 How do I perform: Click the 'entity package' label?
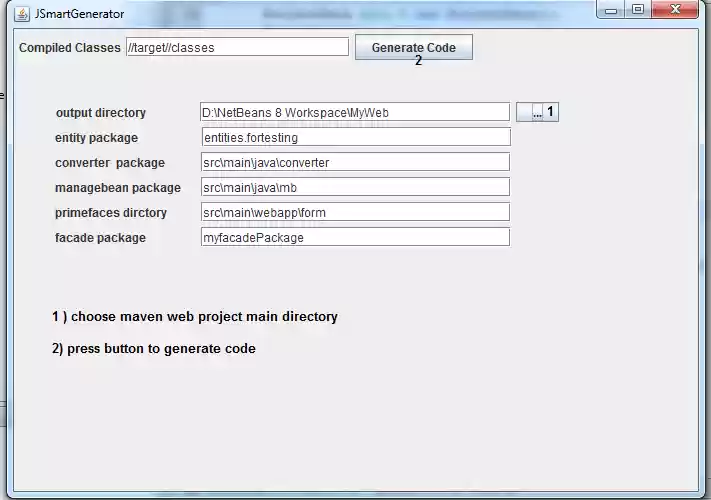point(96,138)
